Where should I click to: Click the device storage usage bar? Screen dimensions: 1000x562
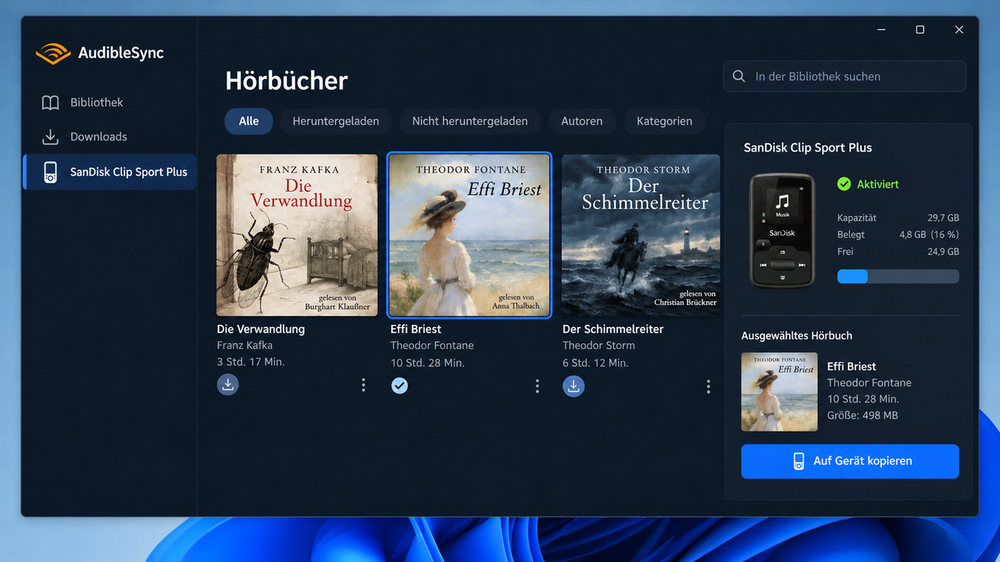click(x=898, y=276)
